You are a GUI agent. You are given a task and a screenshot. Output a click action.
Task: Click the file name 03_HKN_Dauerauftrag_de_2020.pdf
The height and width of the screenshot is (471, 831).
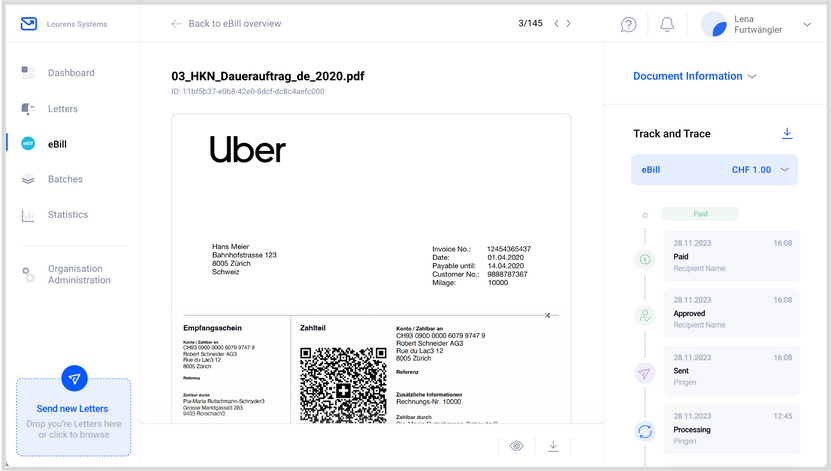(x=268, y=76)
